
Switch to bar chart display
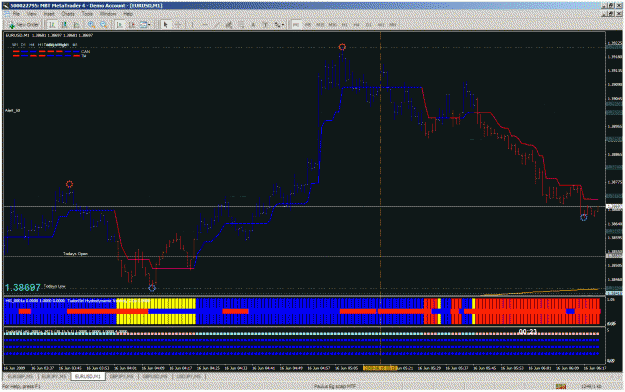52,25
